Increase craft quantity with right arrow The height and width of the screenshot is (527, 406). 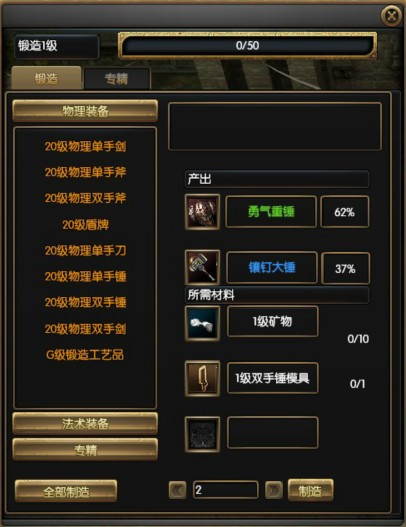(274, 490)
